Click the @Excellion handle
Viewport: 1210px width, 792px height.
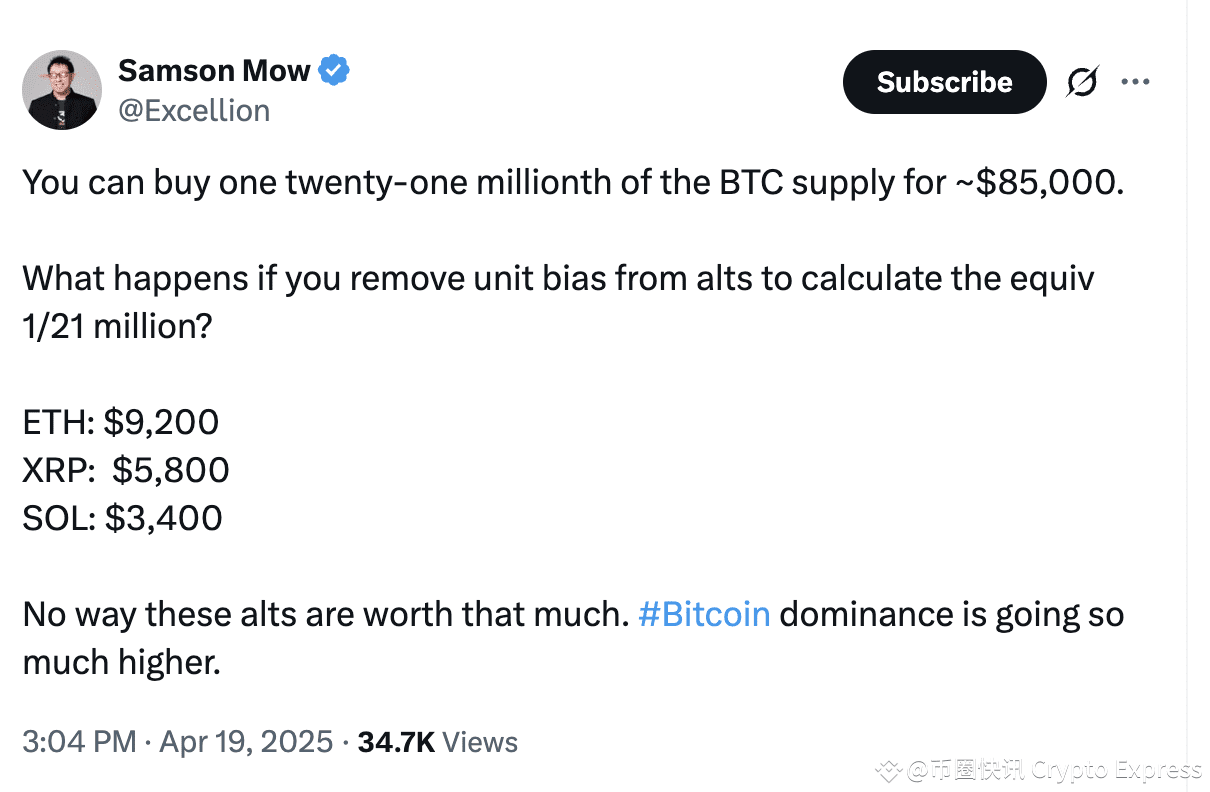click(x=195, y=110)
